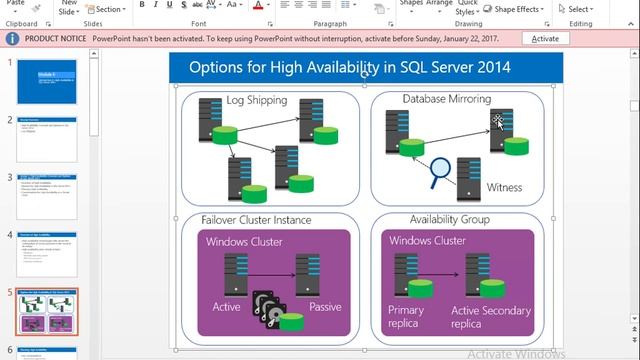Click the Active Secondary replica label
Viewport: 640px width, 360px height.
point(491,317)
